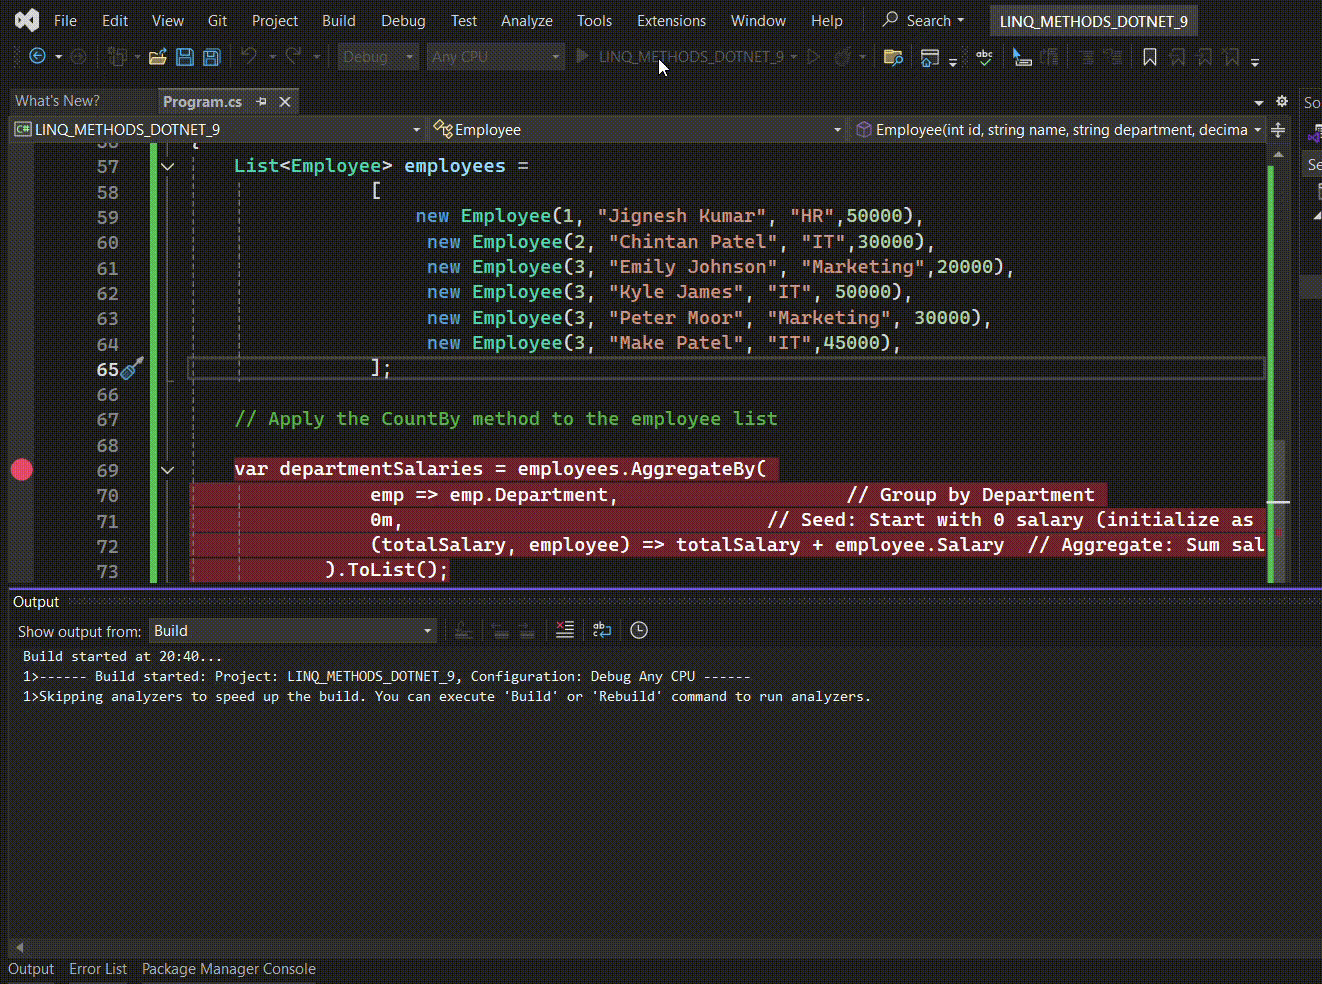Open Find in Files
Viewport: 1322px width, 984px height.
pyautogui.click(x=892, y=57)
